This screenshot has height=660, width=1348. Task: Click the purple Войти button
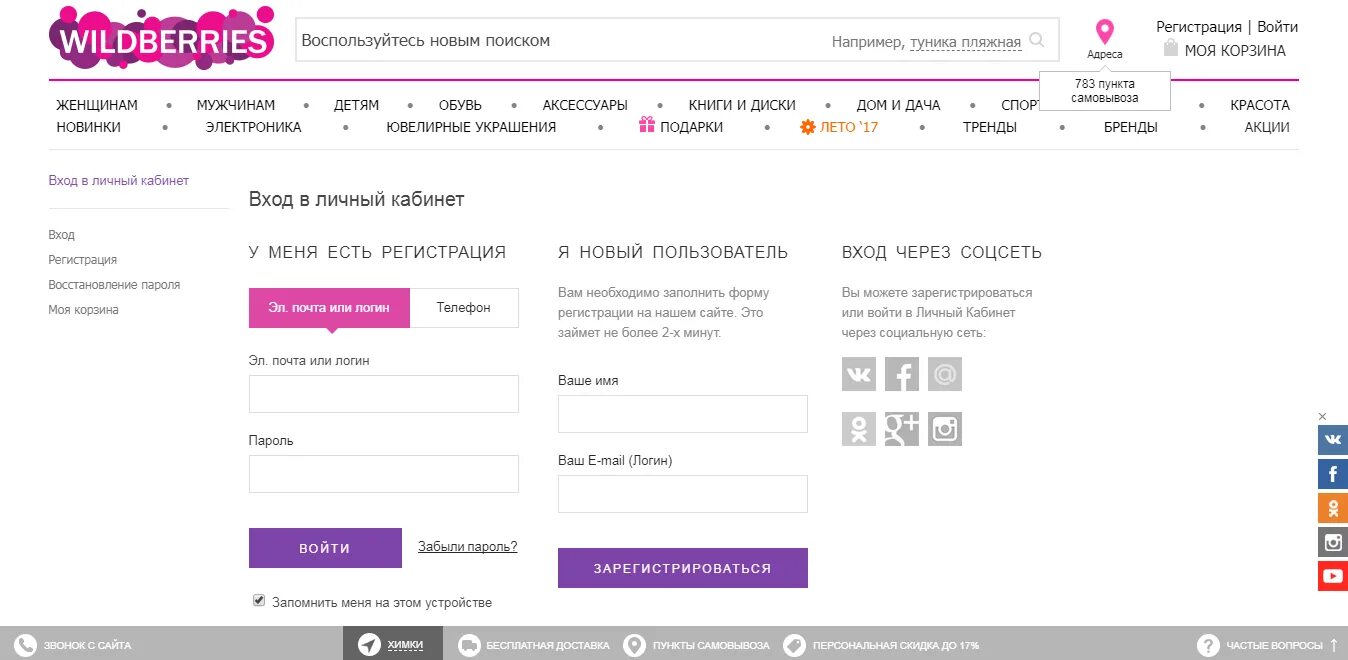click(x=325, y=548)
